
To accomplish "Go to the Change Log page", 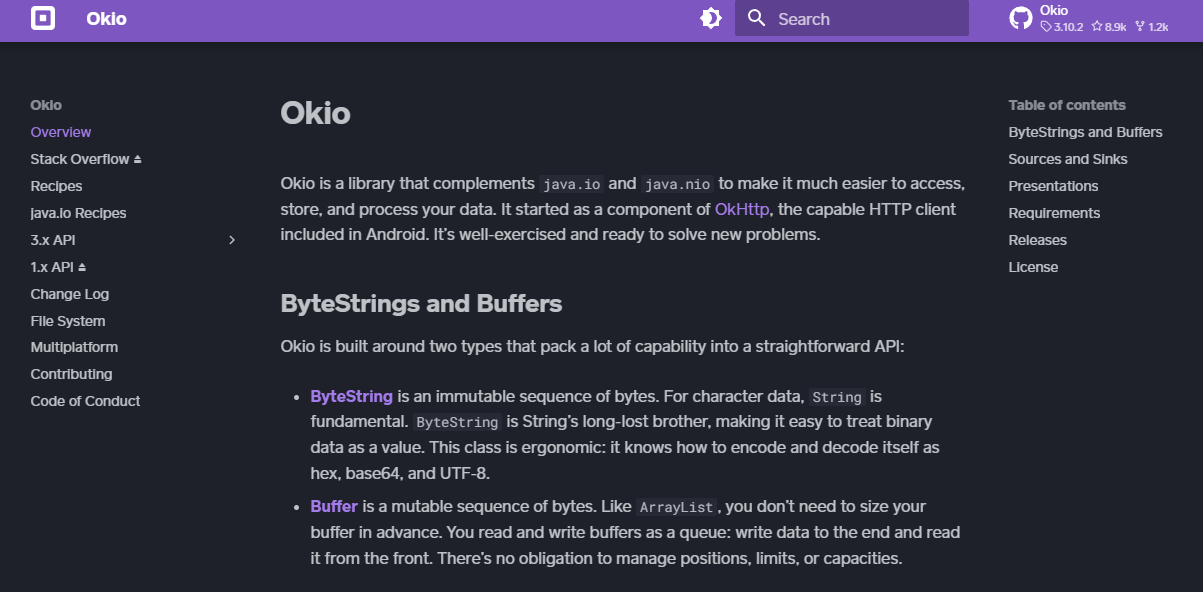I will (x=69, y=294).
